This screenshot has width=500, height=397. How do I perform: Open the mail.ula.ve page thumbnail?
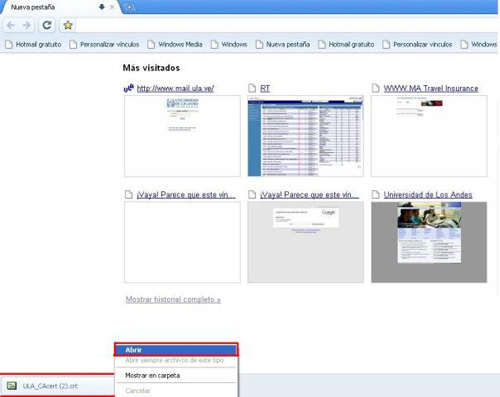[182, 136]
